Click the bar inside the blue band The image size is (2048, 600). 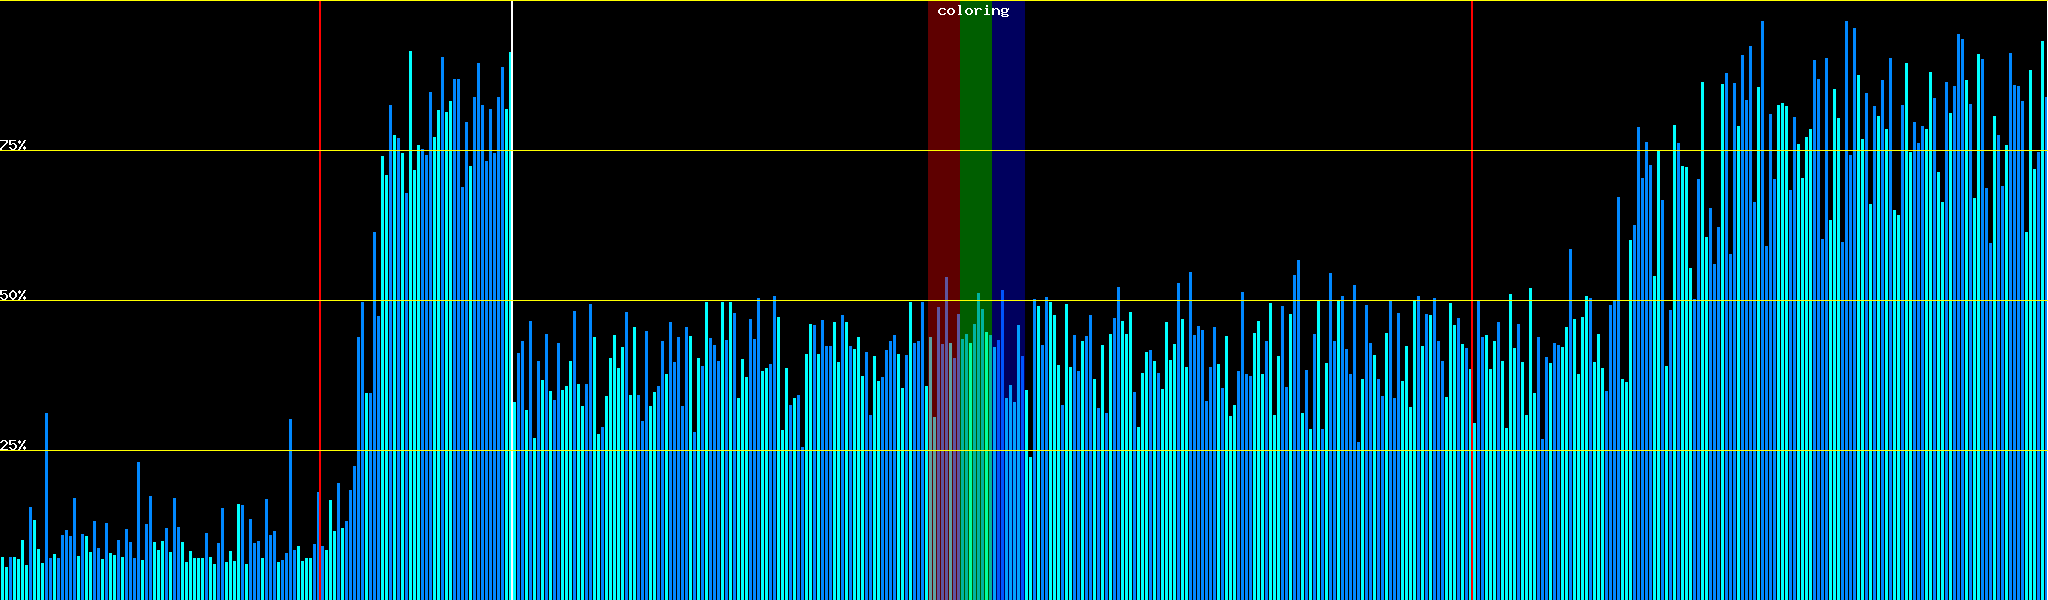coord(1002,450)
